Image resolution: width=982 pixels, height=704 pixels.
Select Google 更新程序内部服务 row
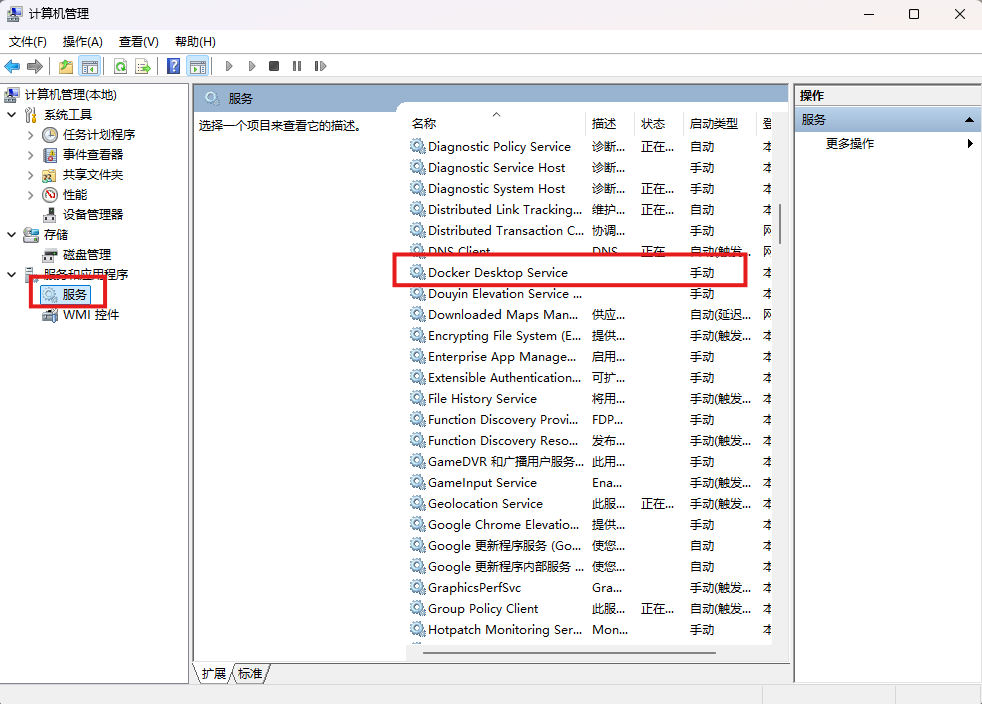(x=589, y=566)
